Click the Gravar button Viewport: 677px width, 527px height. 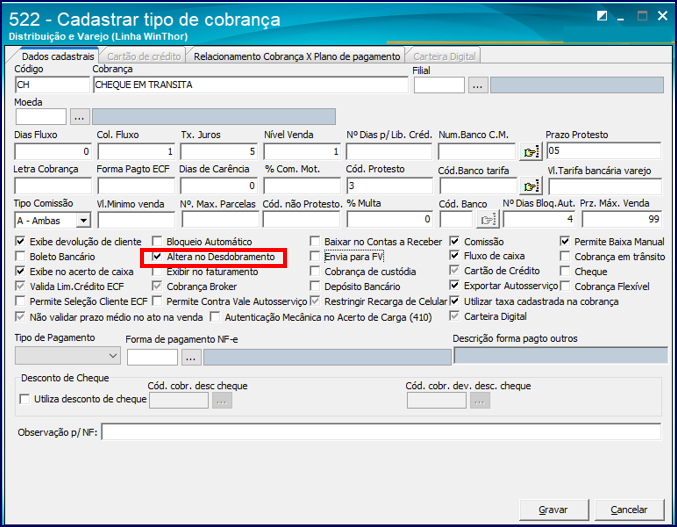[x=554, y=510]
